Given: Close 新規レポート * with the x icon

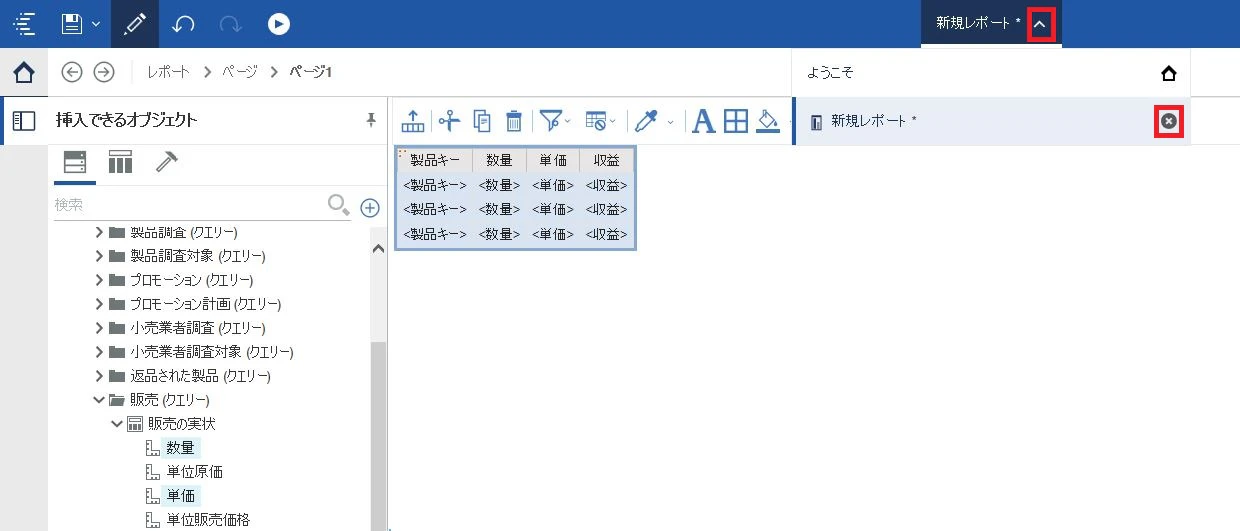Looking at the screenshot, I should click(x=1169, y=121).
